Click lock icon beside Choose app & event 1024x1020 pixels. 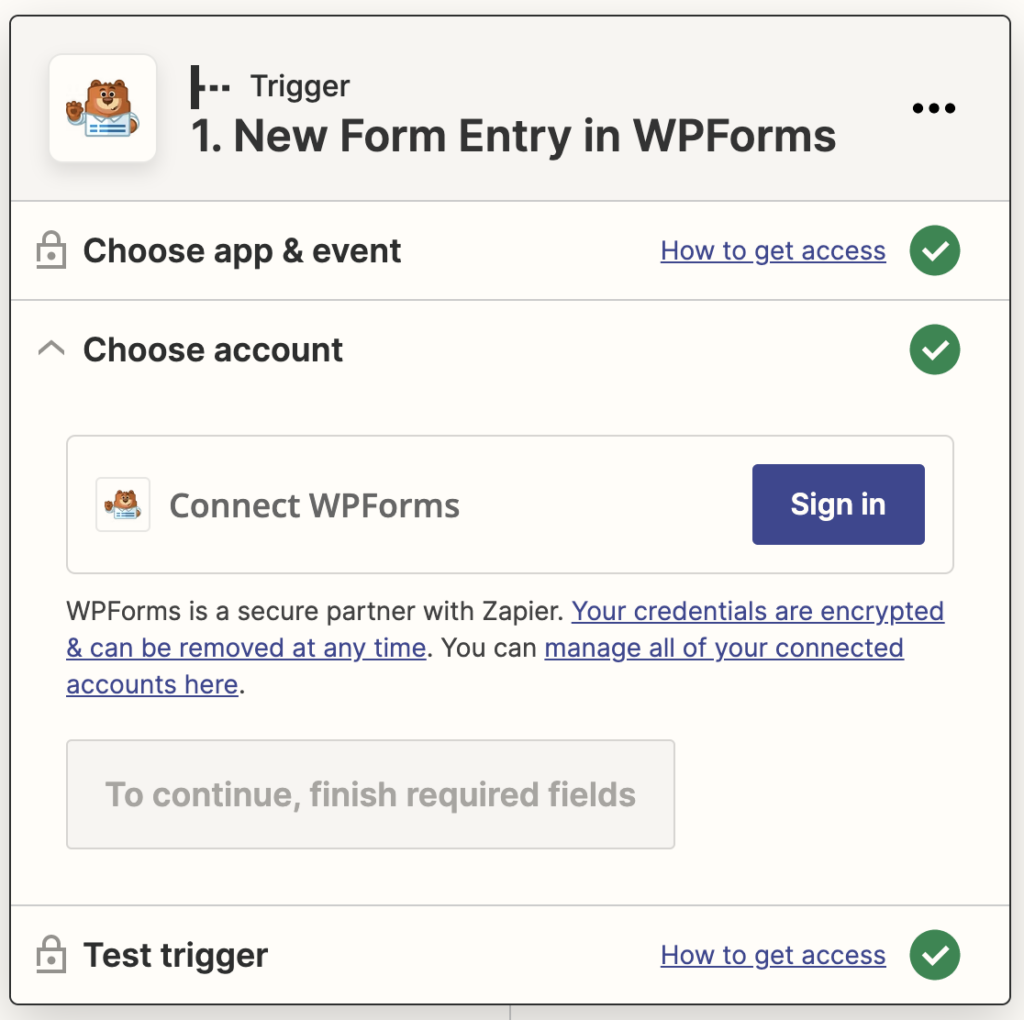tap(50, 251)
